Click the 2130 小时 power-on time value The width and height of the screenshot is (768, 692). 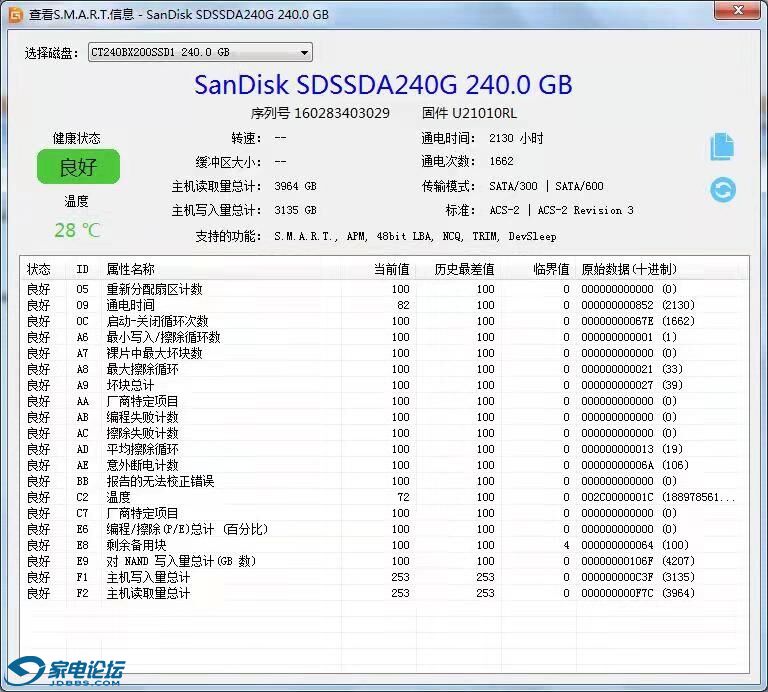click(x=516, y=138)
